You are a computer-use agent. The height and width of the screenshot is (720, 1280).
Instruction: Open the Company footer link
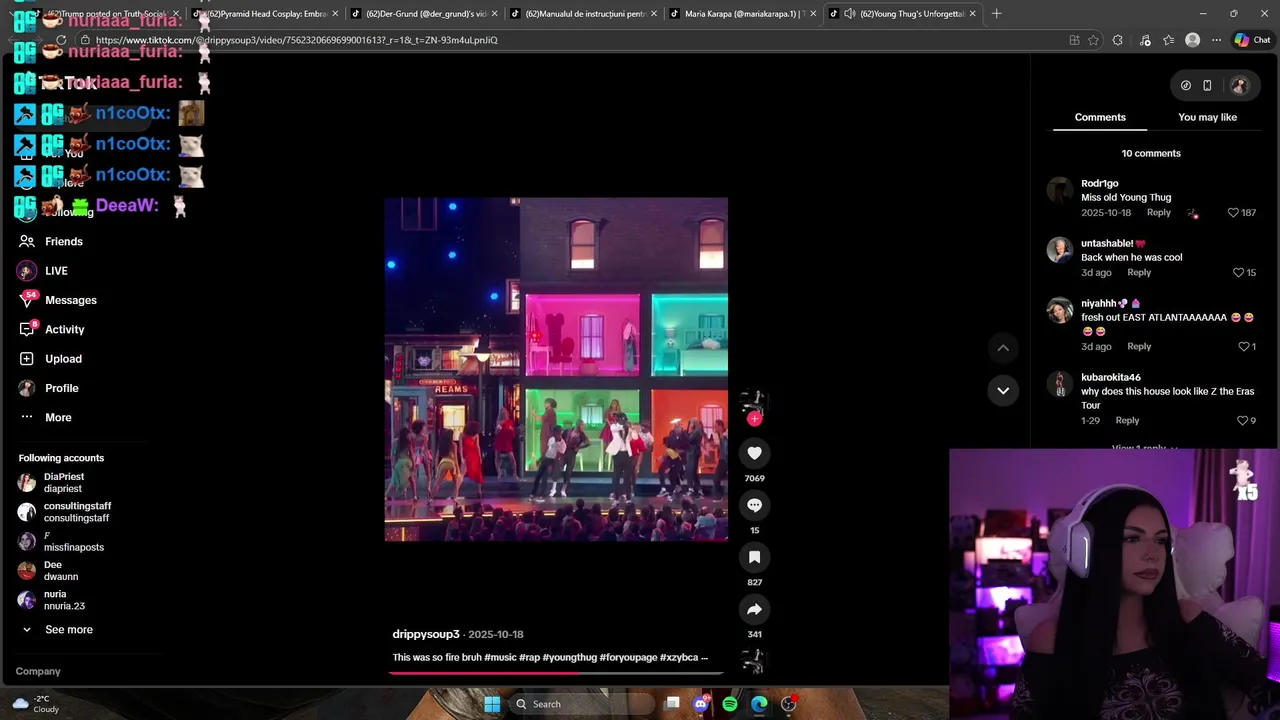point(38,672)
